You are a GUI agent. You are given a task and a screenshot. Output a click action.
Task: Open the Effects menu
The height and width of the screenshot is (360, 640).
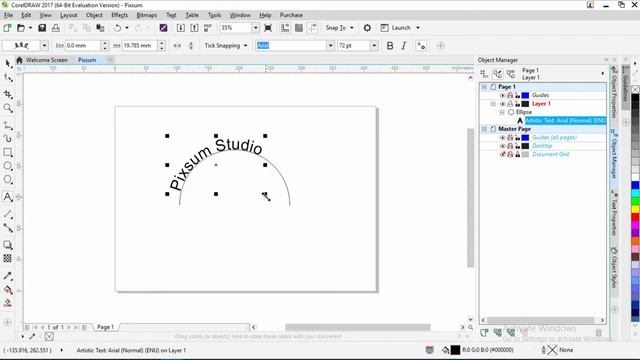(x=120, y=15)
